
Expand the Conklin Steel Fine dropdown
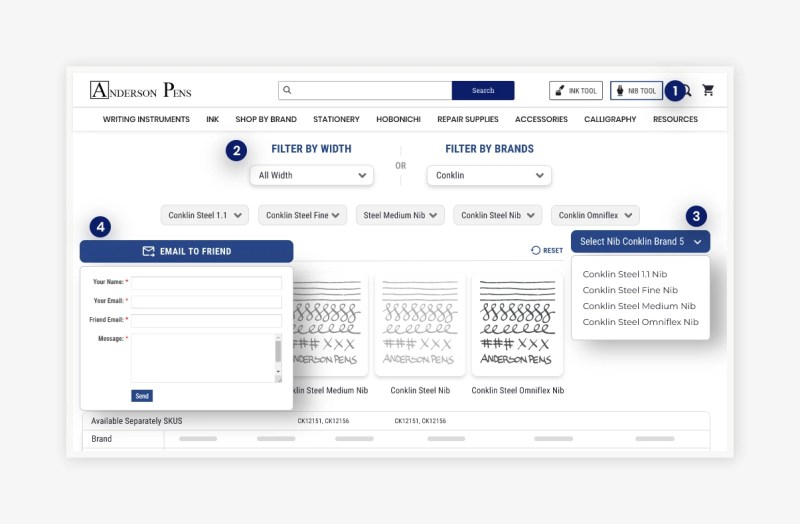pos(303,215)
